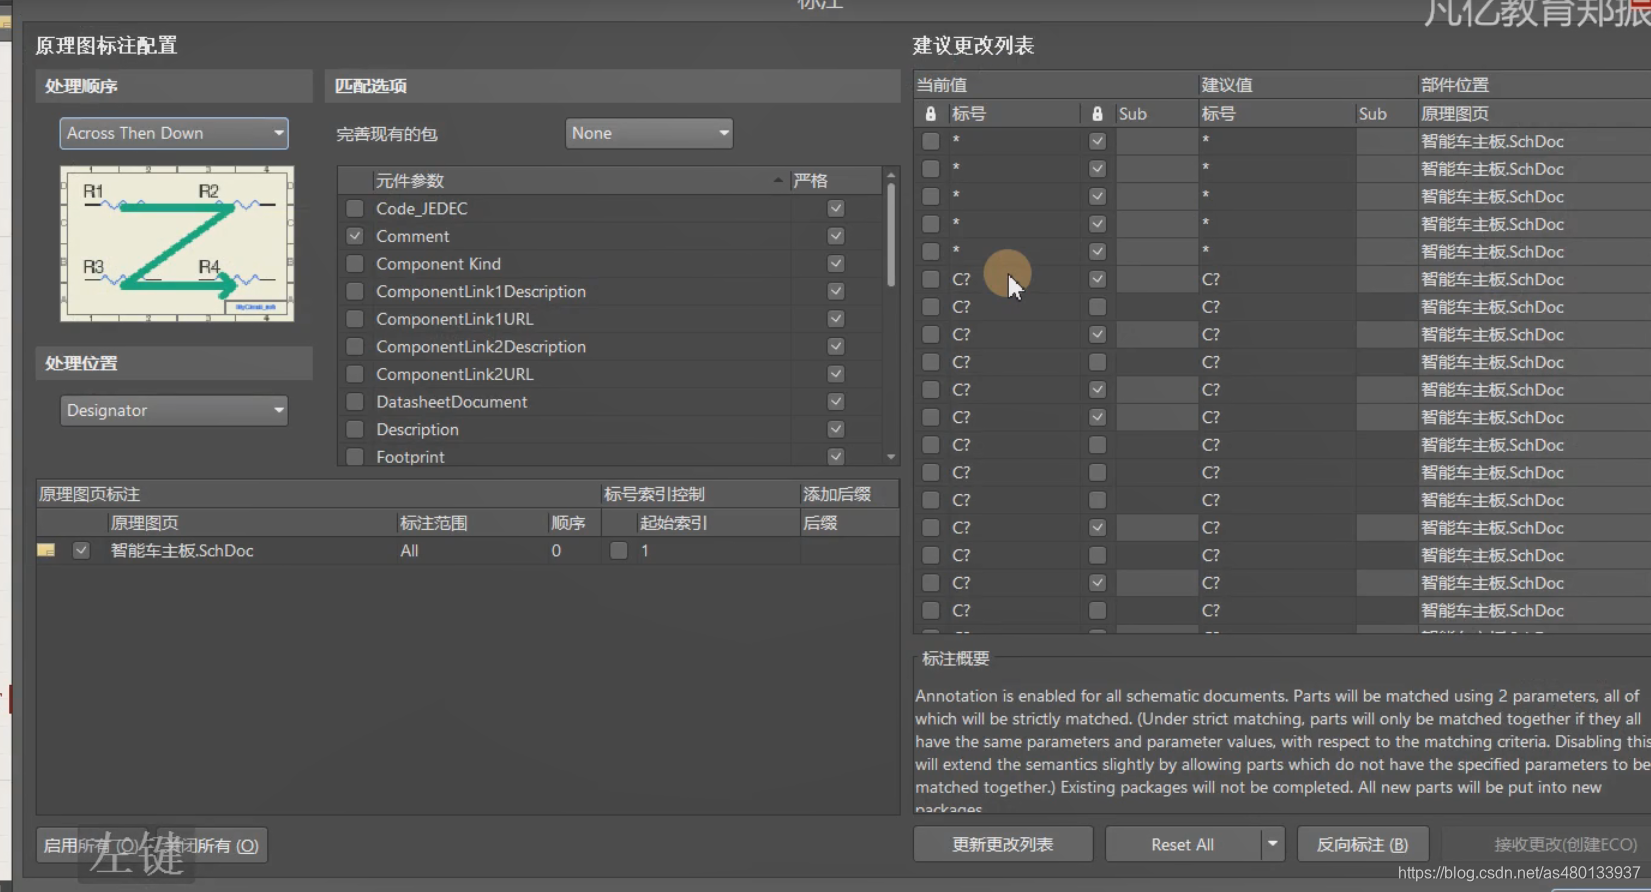The width and height of the screenshot is (1651, 892).
Task: Open the Designator processing location dropdown
Action: [x=174, y=410]
